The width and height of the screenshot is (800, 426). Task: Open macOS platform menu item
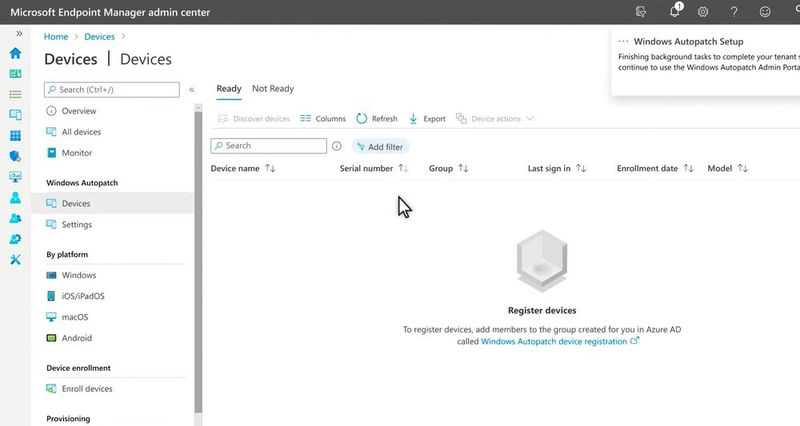tap(74, 317)
